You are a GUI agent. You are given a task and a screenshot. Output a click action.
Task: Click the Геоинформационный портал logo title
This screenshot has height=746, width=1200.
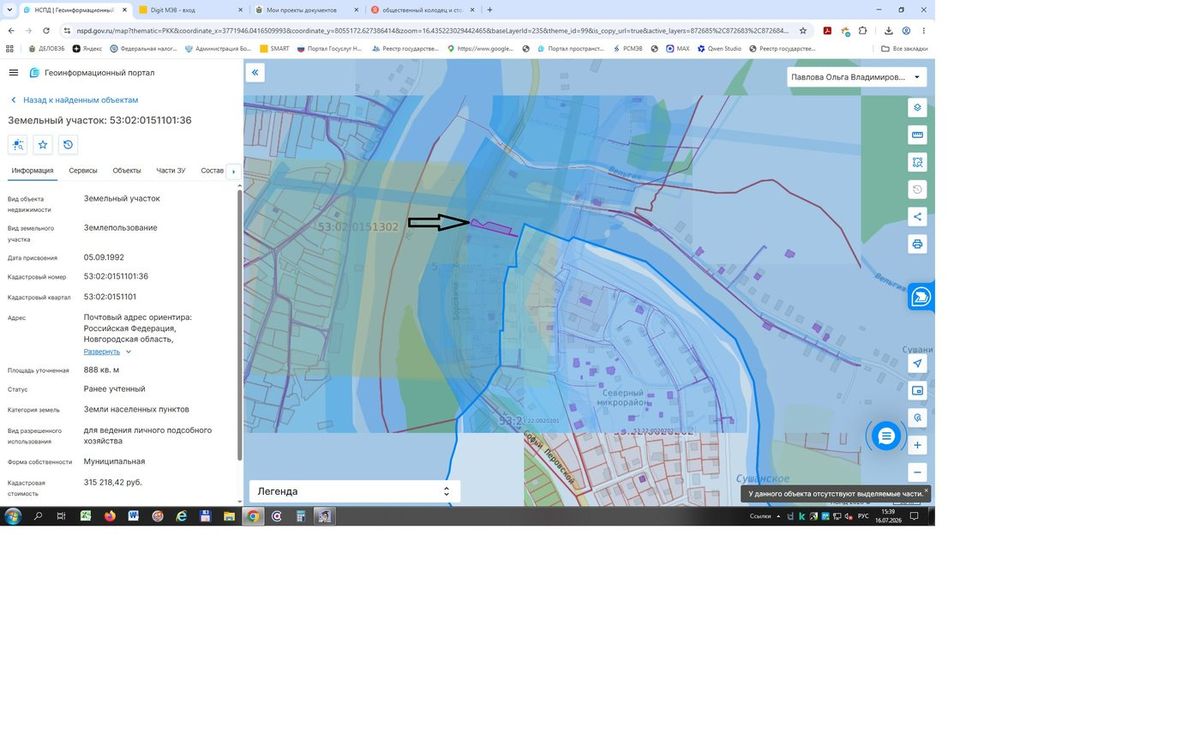[x=92, y=73]
